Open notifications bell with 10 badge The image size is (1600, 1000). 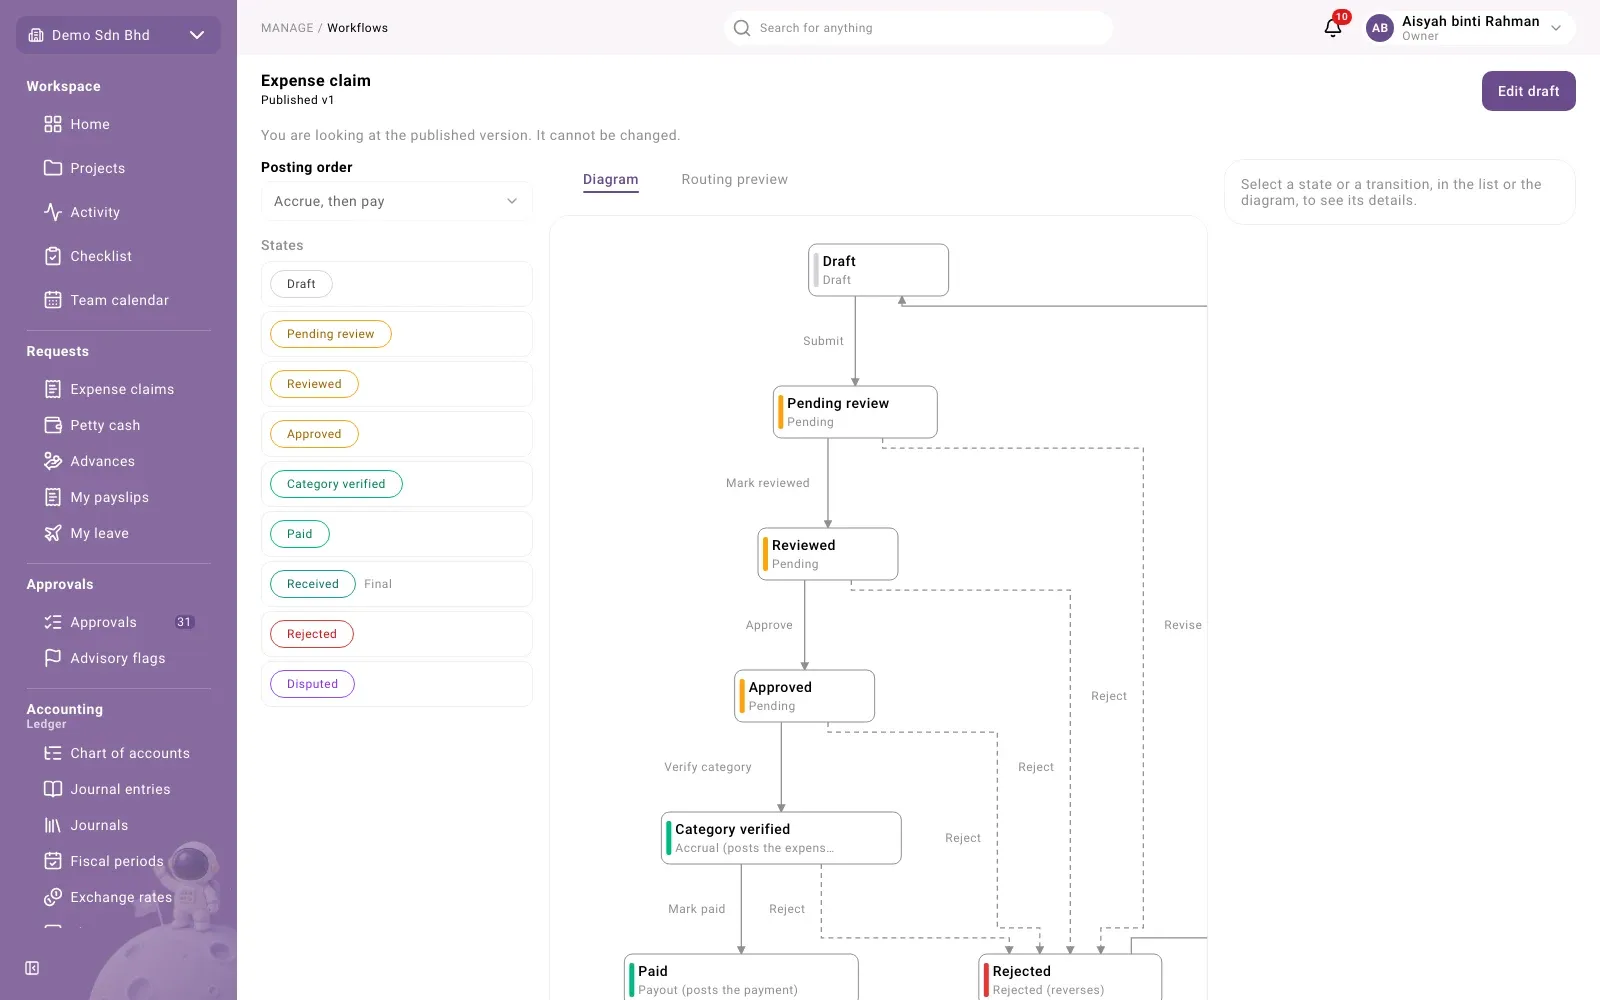[1333, 27]
